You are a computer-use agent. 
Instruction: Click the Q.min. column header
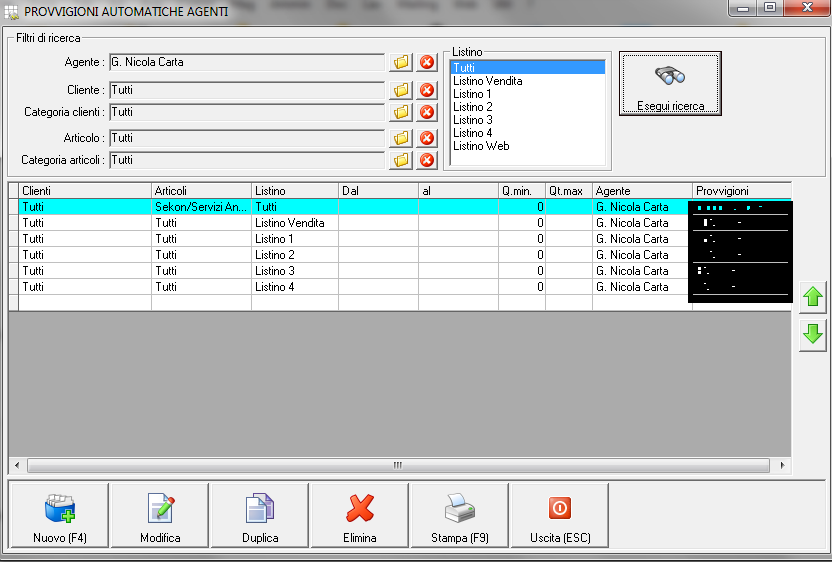(522, 191)
